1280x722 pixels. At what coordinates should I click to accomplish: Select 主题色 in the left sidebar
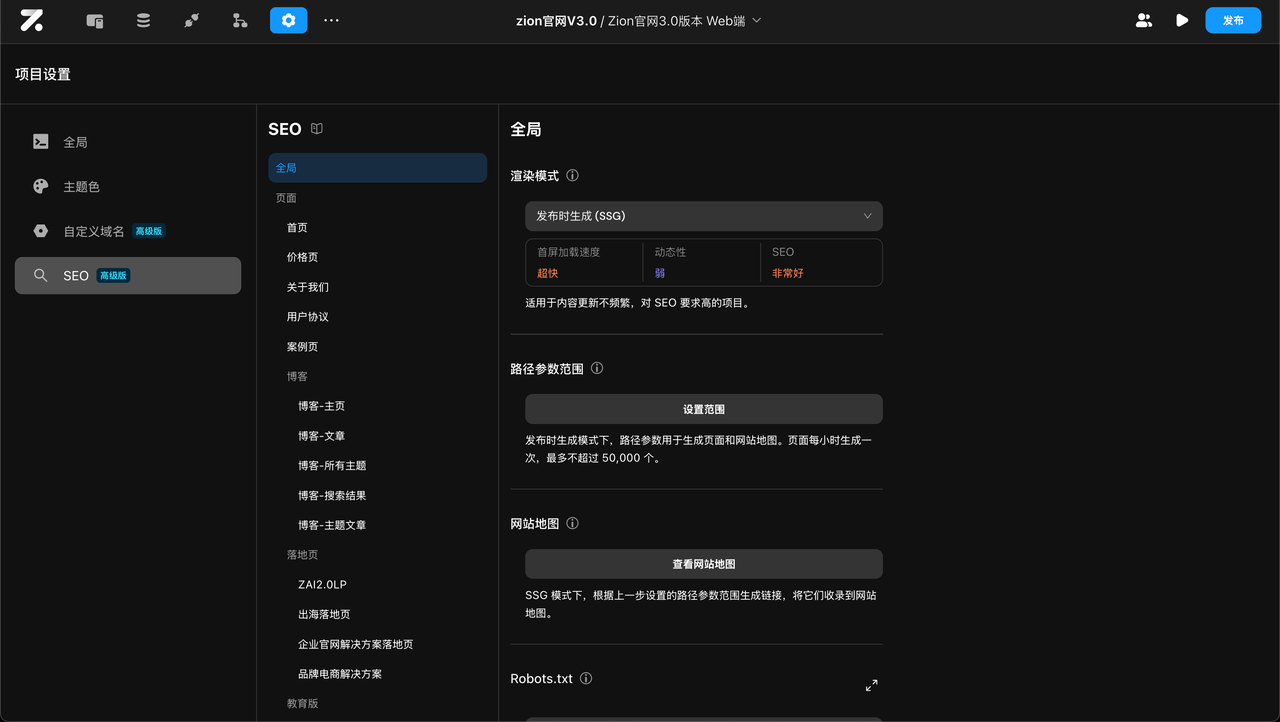tap(77, 186)
